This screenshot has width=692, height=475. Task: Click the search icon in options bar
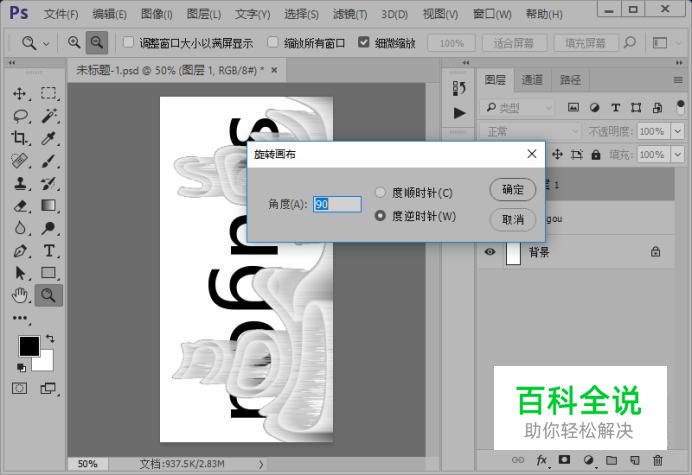click(x=630, y=43)
